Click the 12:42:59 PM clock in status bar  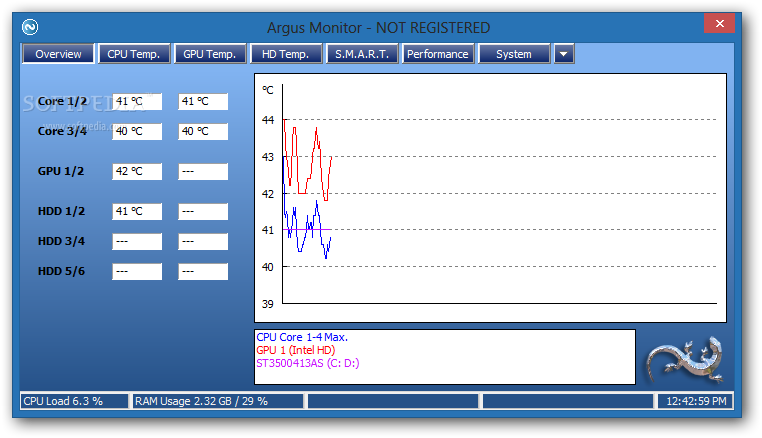coord(695,401)
